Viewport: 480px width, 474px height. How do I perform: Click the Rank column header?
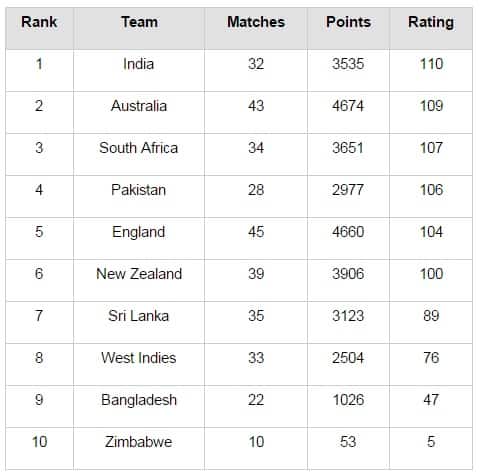pyautogui.click(x=39, y=22)
